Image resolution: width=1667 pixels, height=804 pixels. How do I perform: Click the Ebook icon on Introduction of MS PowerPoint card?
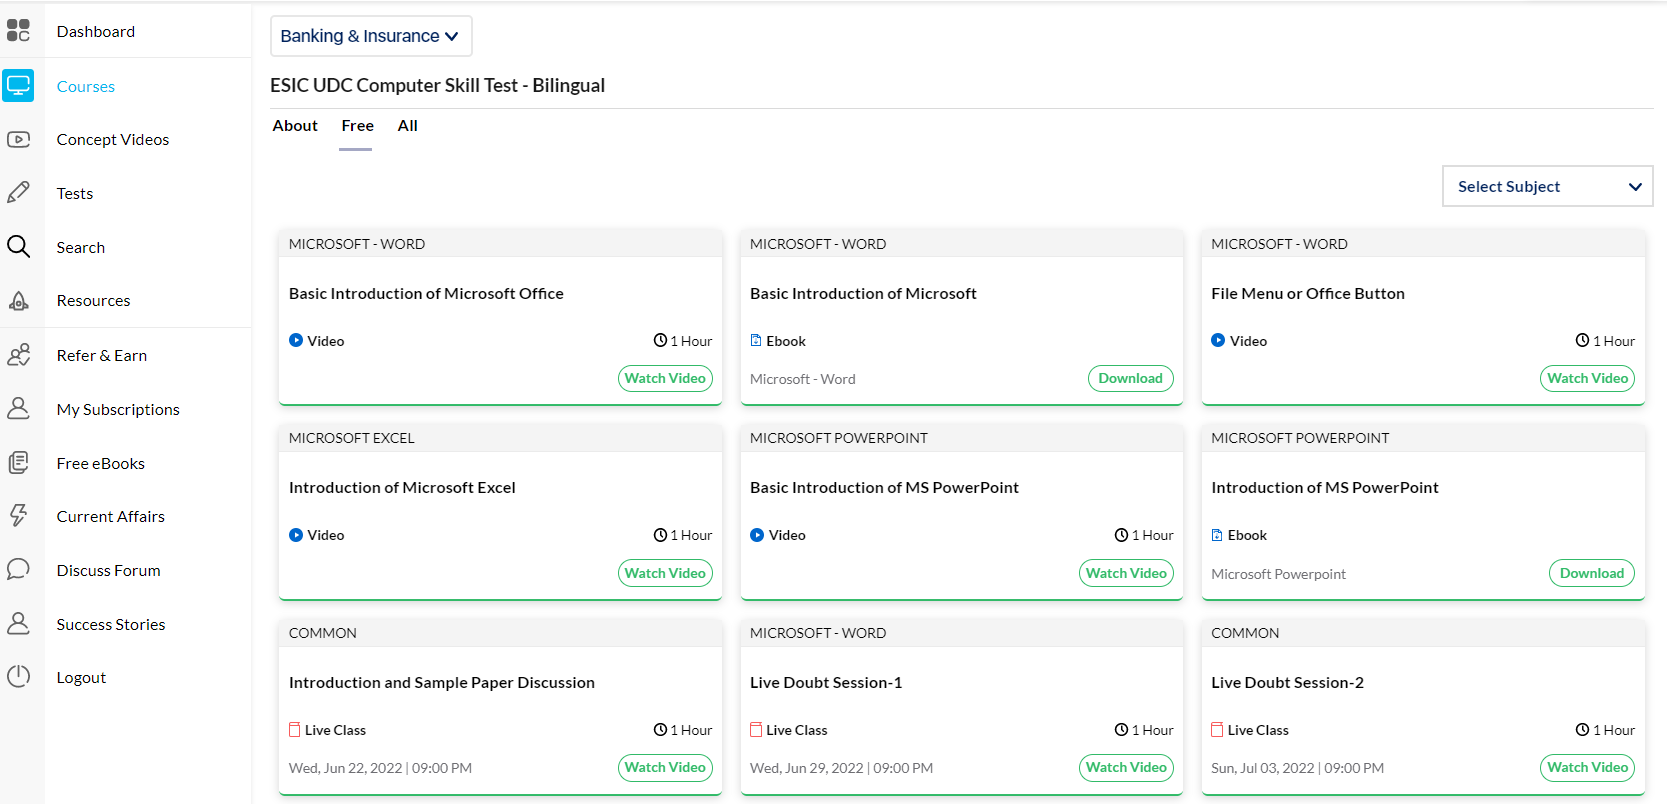click(x=1217, y=535)
